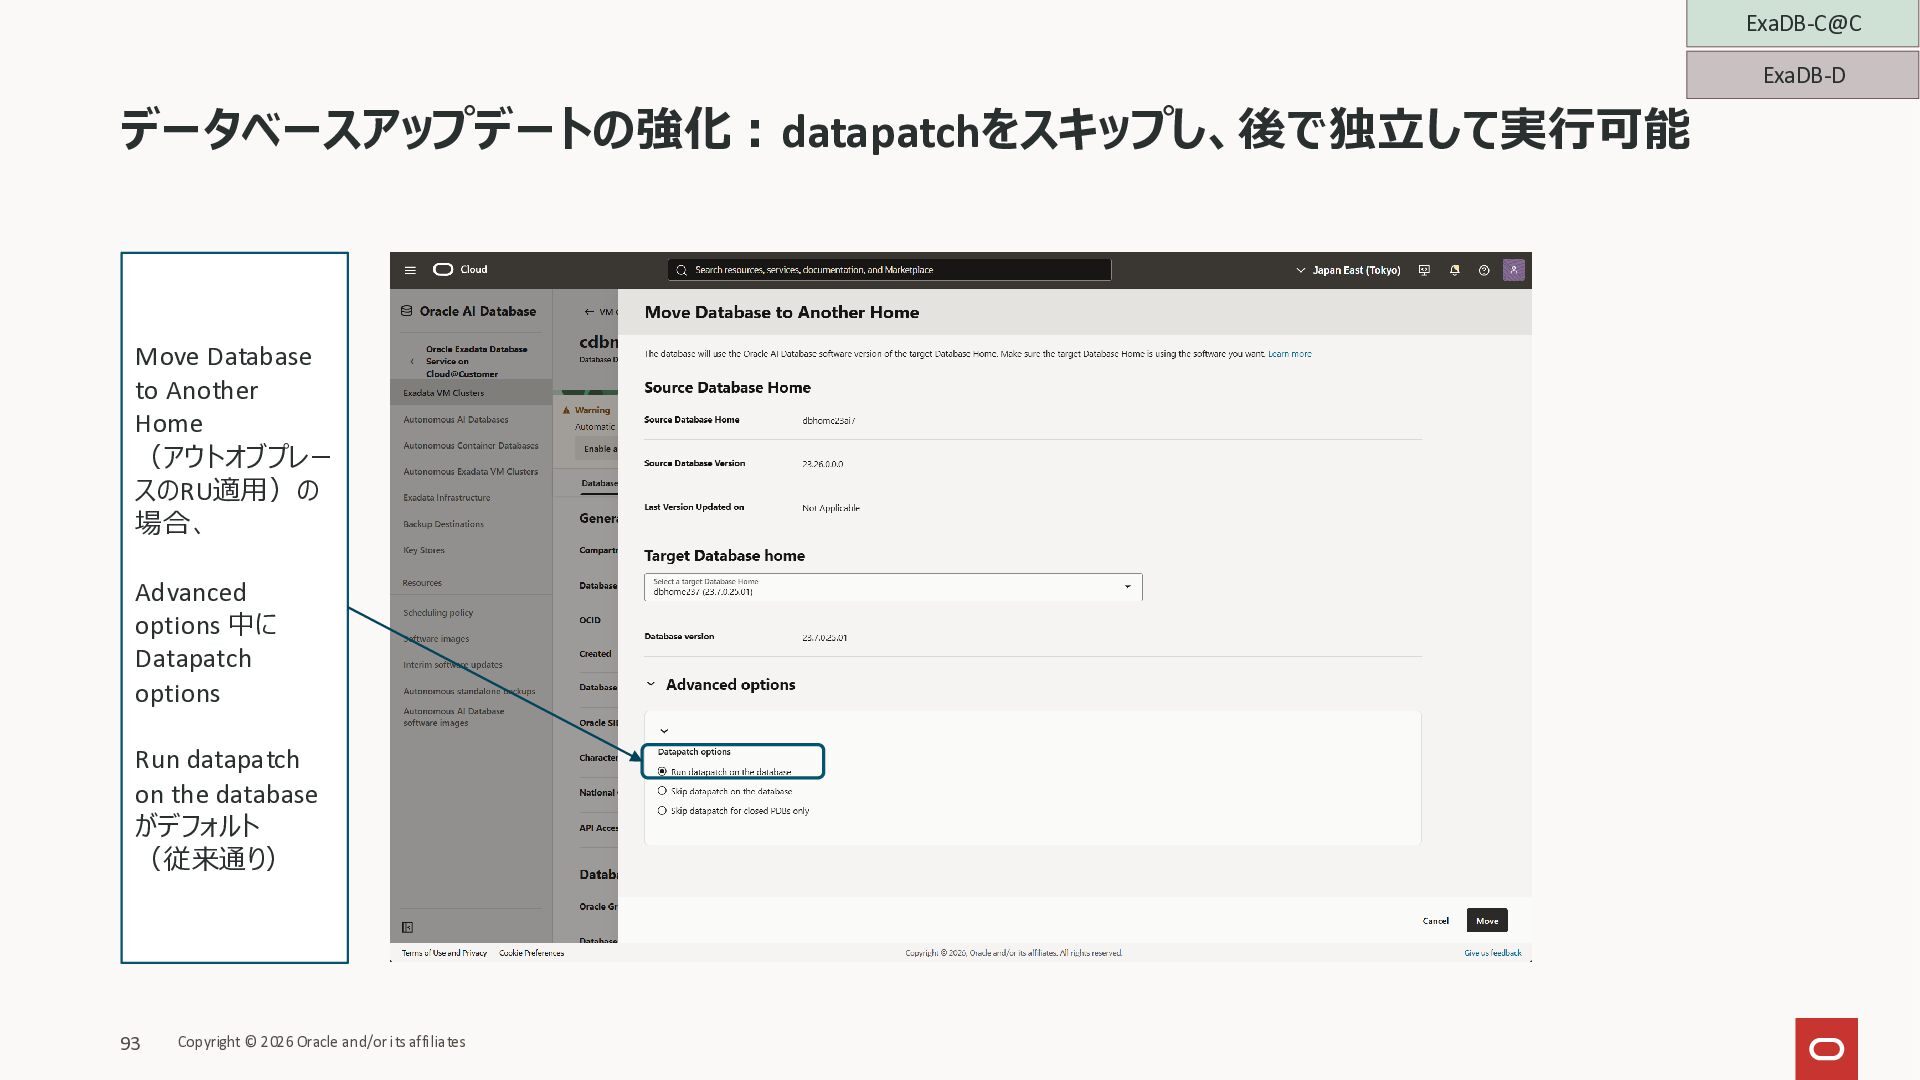Select Run datapatch on the database
This screenshot has height=1080, width=1920.
tap(662, 772)
